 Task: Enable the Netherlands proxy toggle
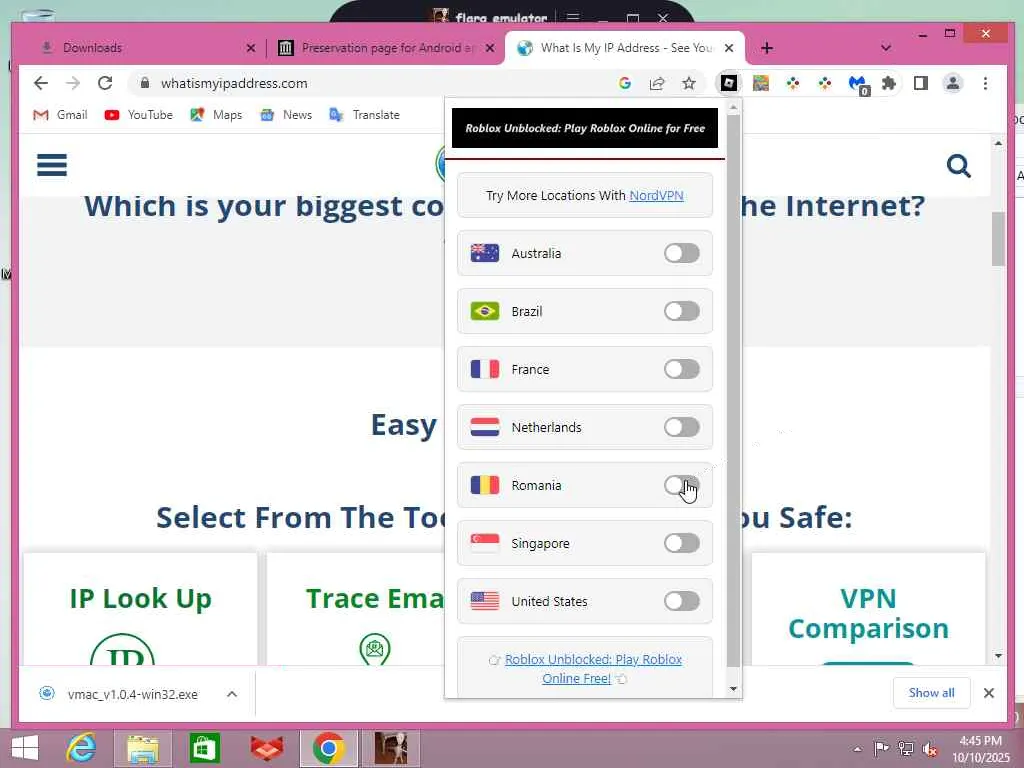click(681, 427)
